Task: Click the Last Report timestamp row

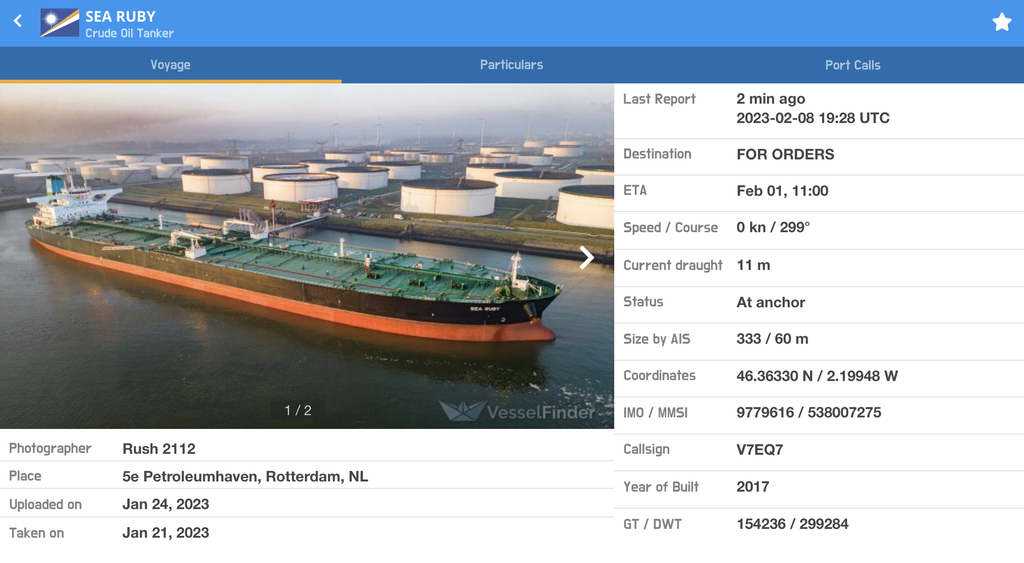Action: (x=819, y=110)
